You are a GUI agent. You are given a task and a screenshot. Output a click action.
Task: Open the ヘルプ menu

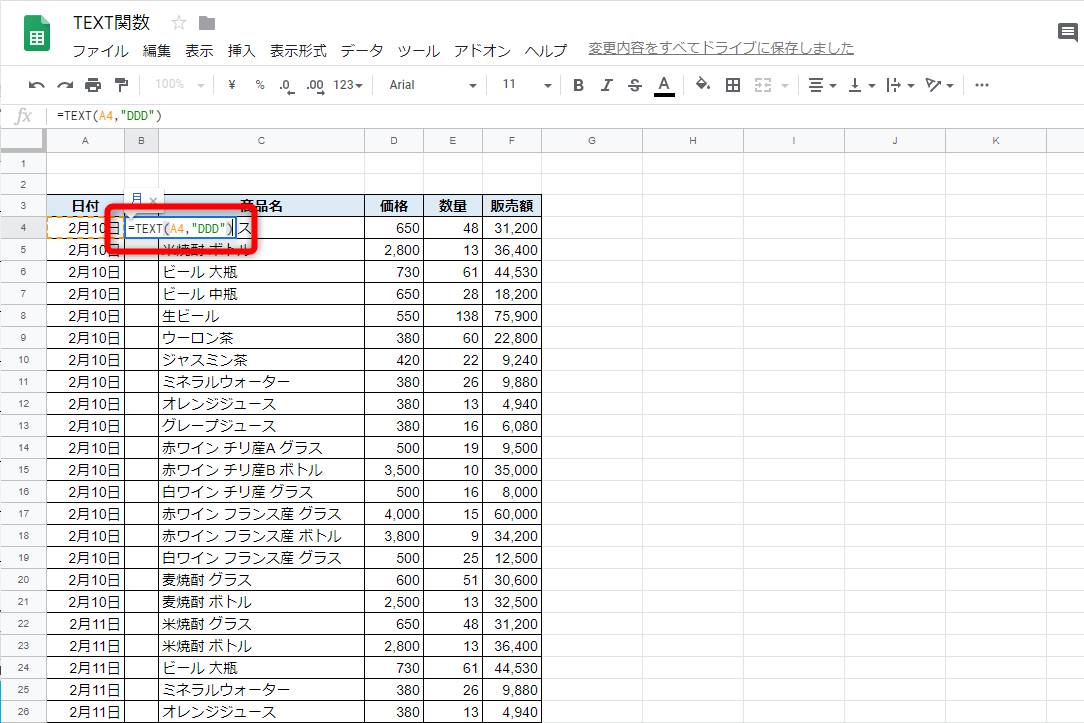click(545, 50)
